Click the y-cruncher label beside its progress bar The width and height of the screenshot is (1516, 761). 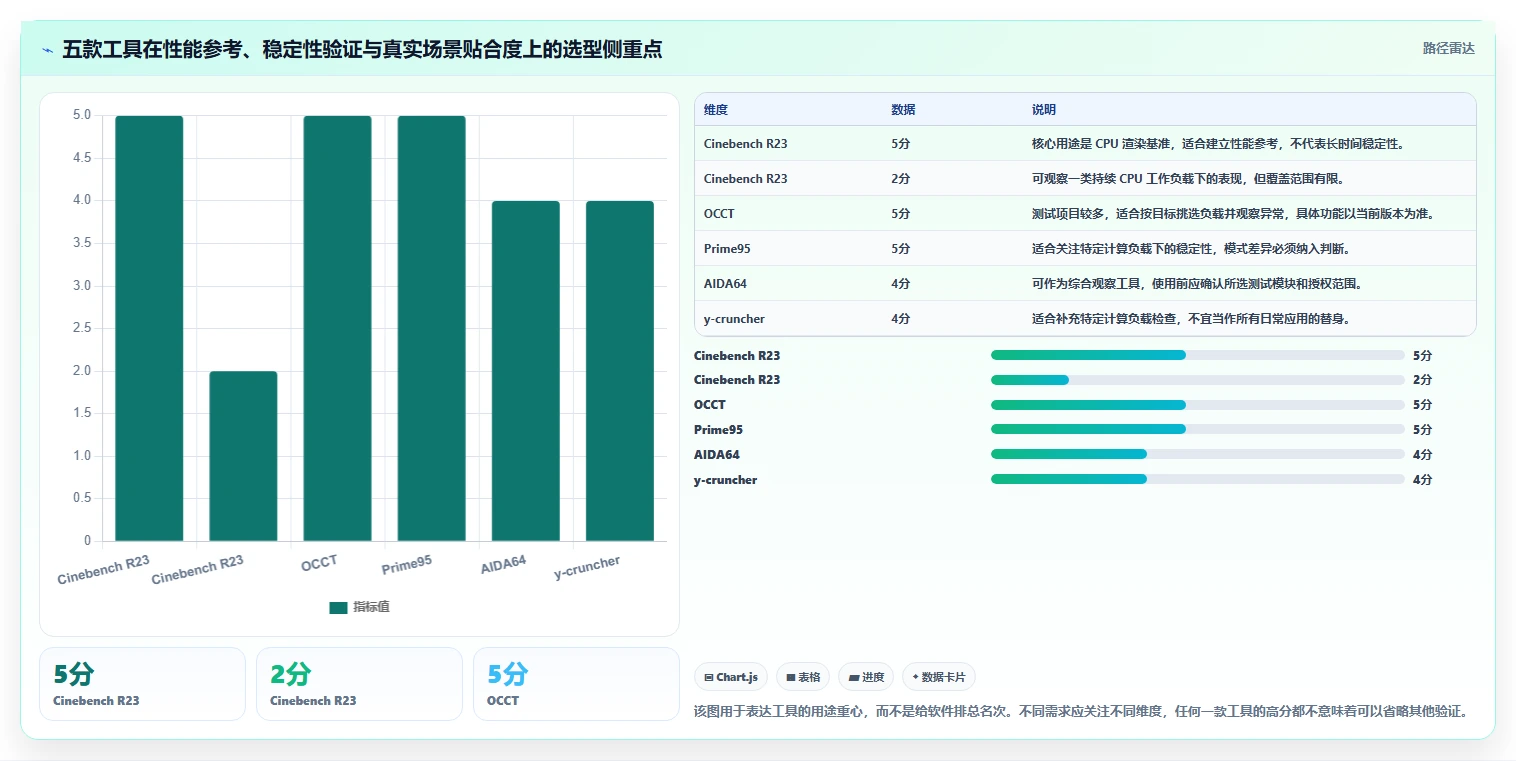point(725,480)
